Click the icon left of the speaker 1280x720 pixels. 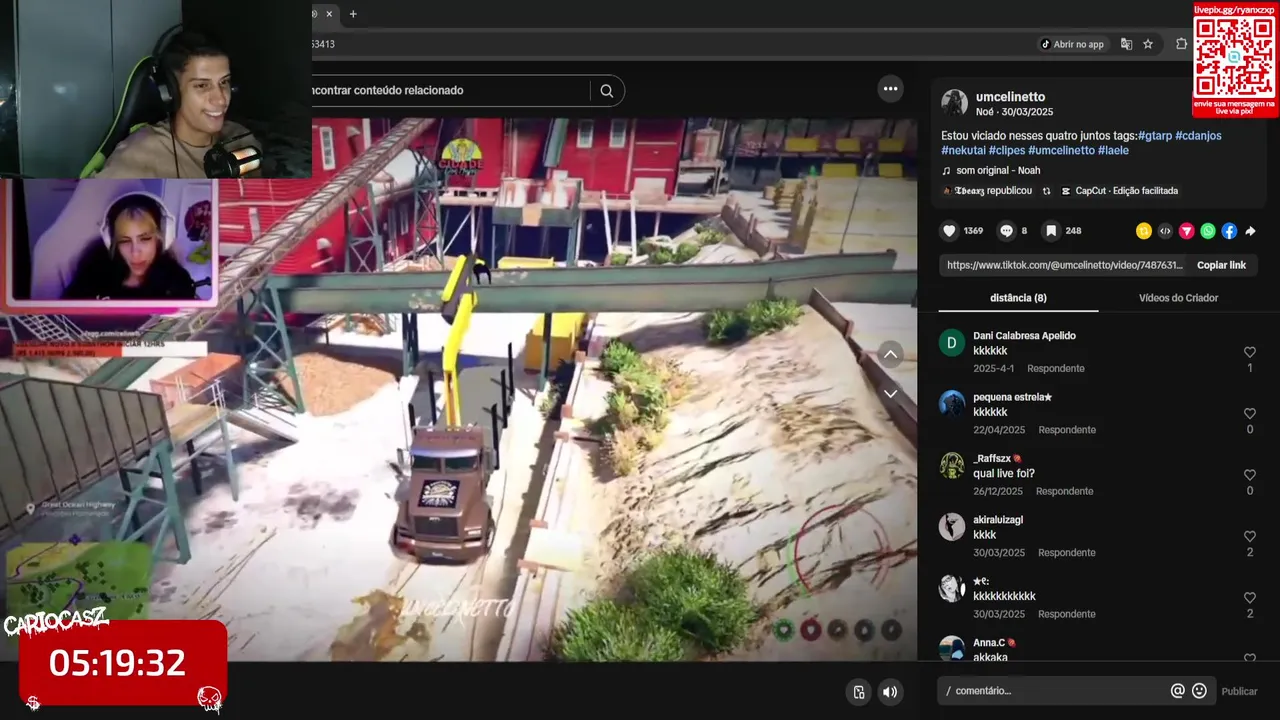coord(859,692)
